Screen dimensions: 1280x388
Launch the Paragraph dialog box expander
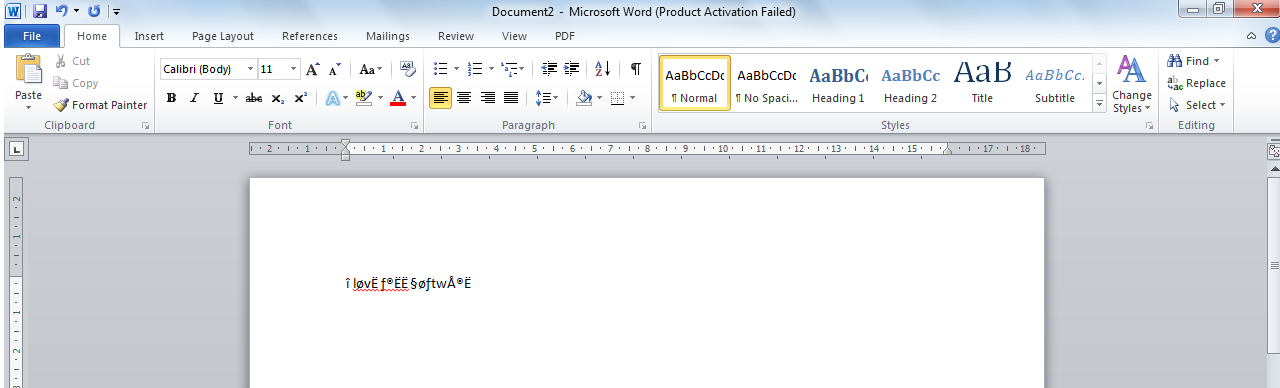point(643,126)
